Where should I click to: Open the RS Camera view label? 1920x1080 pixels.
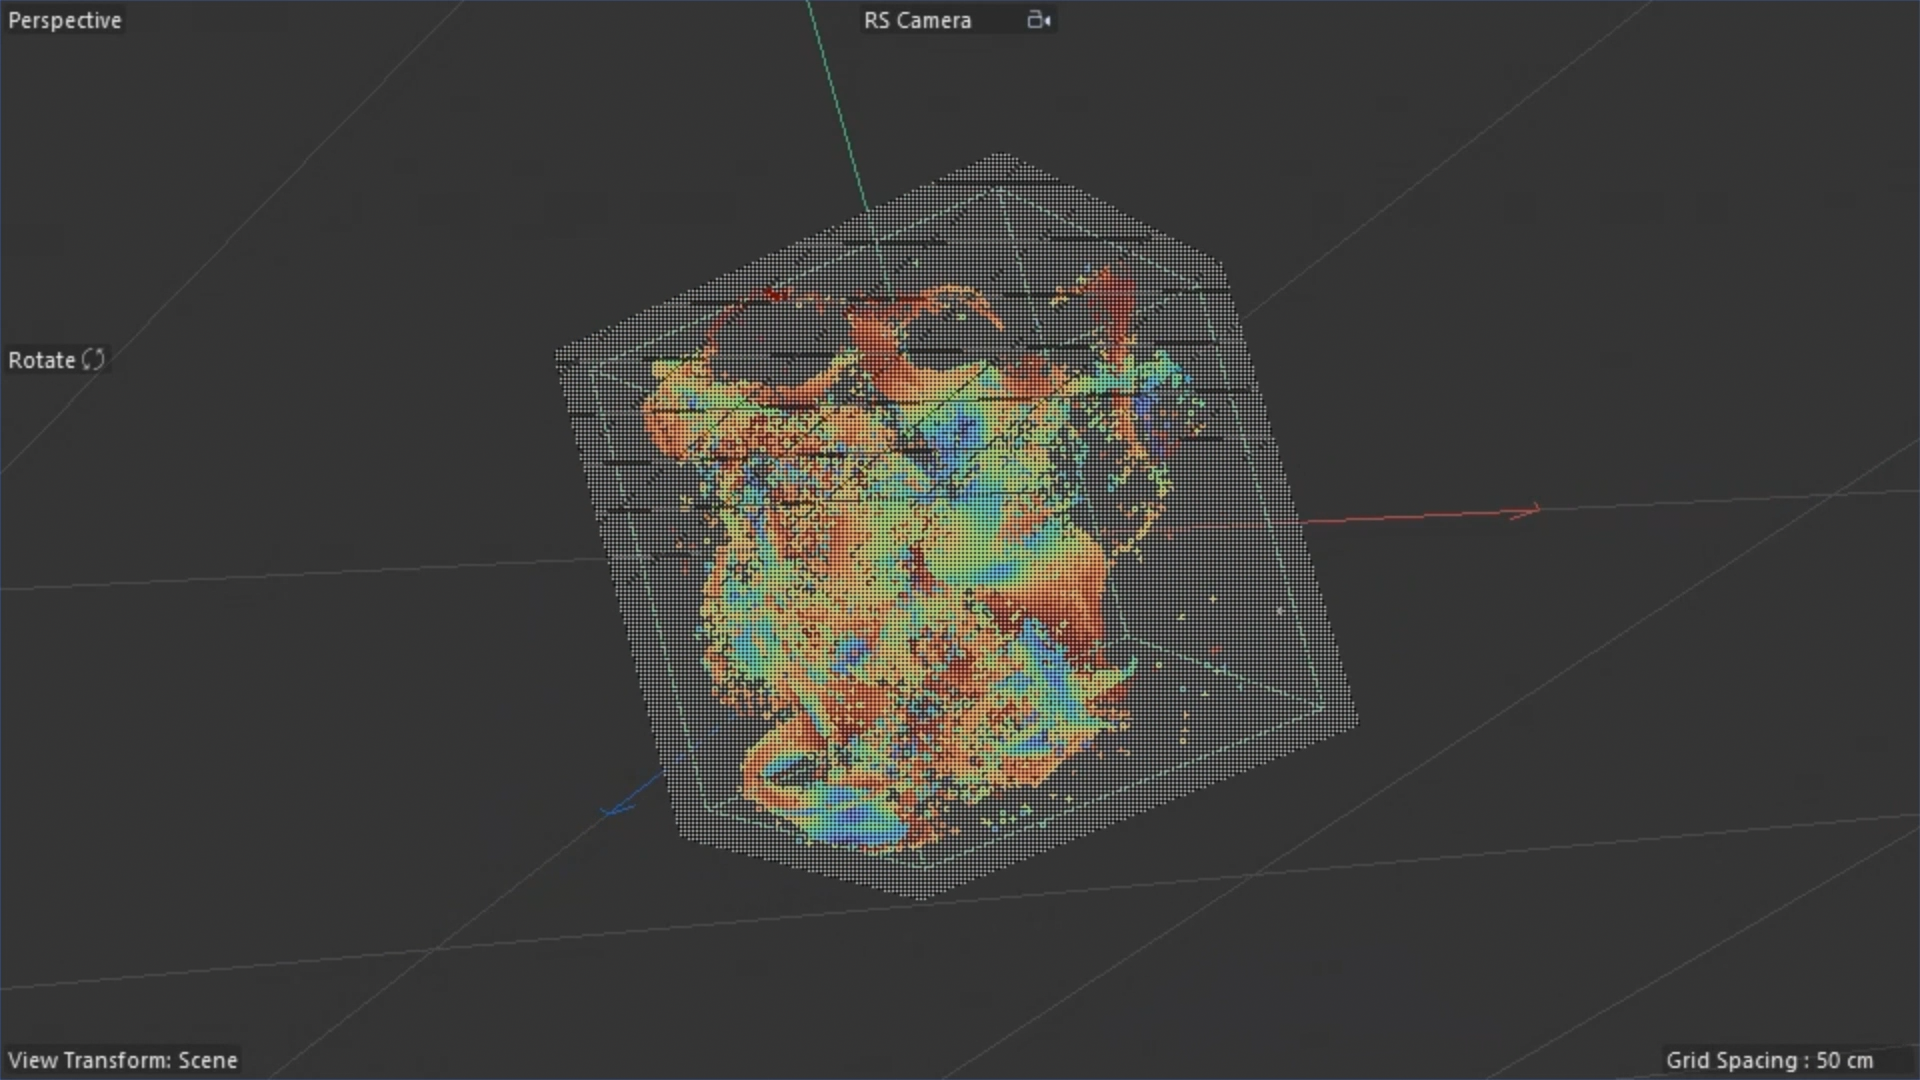917,20
